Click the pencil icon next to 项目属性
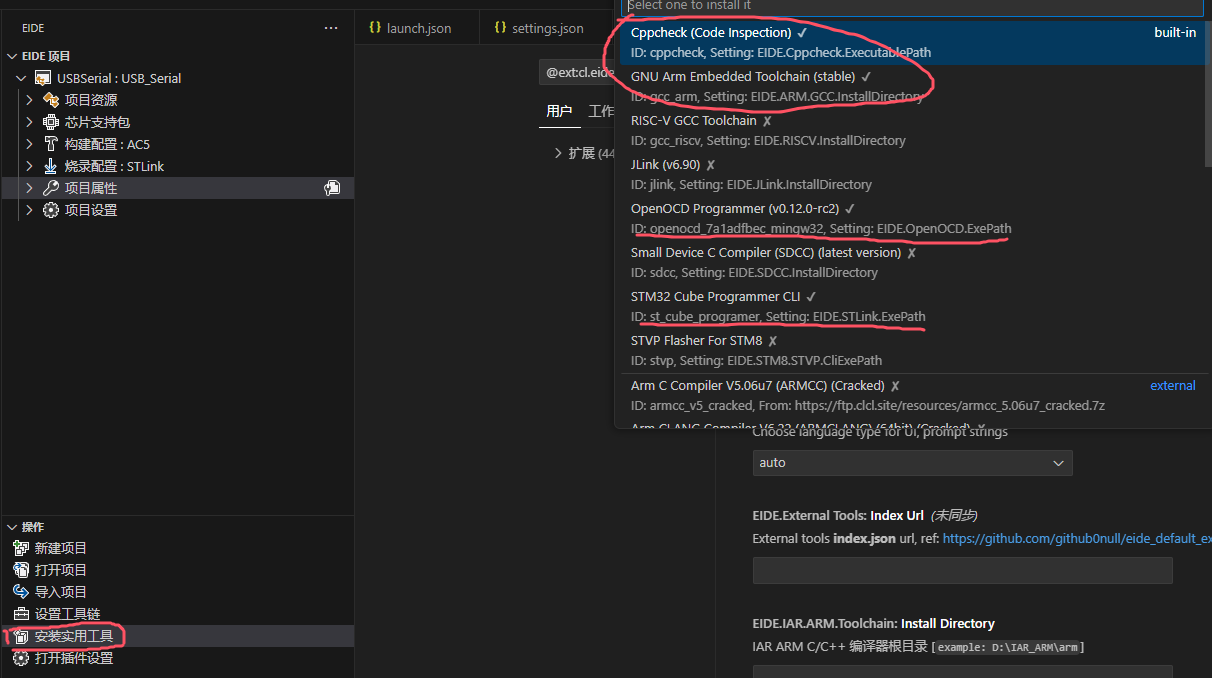The height and width of the screenshot is (678, 1212). tap(332, 187)
